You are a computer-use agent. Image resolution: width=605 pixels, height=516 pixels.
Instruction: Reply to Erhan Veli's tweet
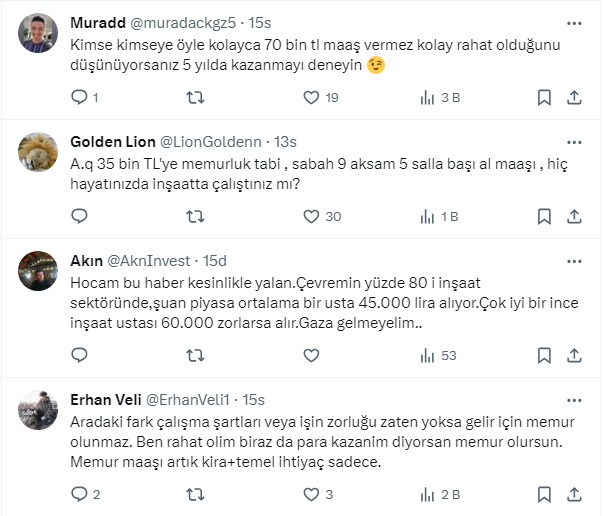pos(81,494)
